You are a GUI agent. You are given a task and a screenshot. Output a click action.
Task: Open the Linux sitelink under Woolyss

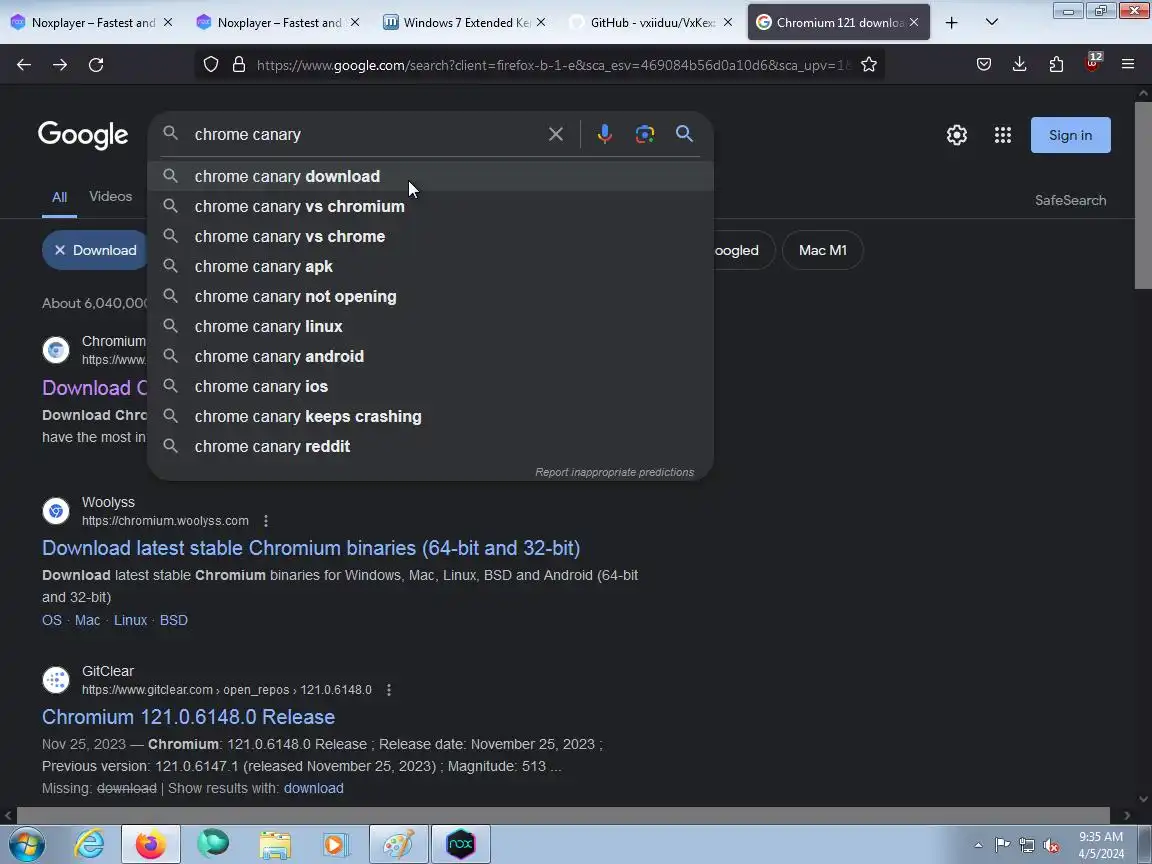(130, 620)
